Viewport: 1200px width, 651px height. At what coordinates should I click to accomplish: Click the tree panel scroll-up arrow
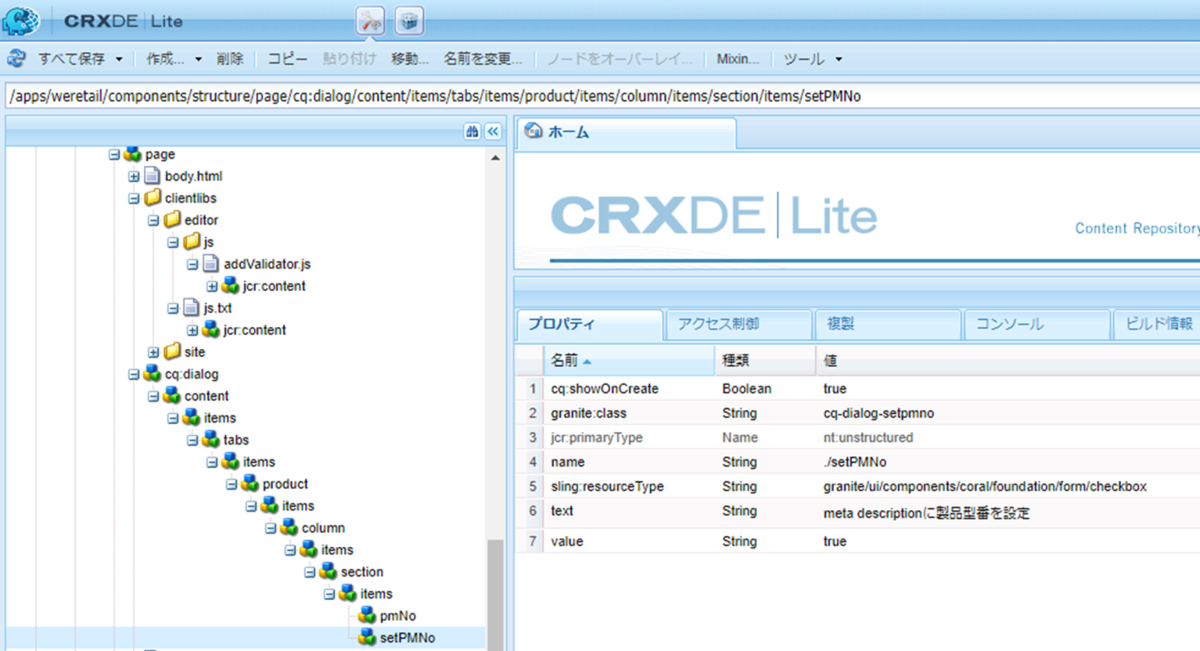[495, 157]
